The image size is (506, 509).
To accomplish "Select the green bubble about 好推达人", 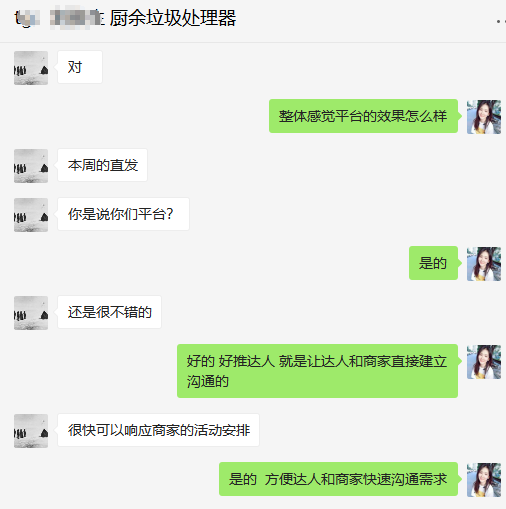I will tap(317, 371).
